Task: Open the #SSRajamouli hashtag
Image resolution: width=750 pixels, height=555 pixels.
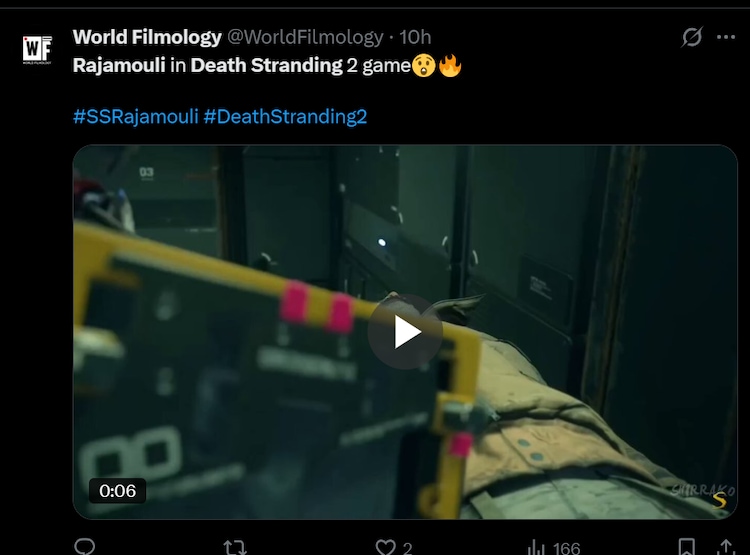Action: click(x=135, y=117)
